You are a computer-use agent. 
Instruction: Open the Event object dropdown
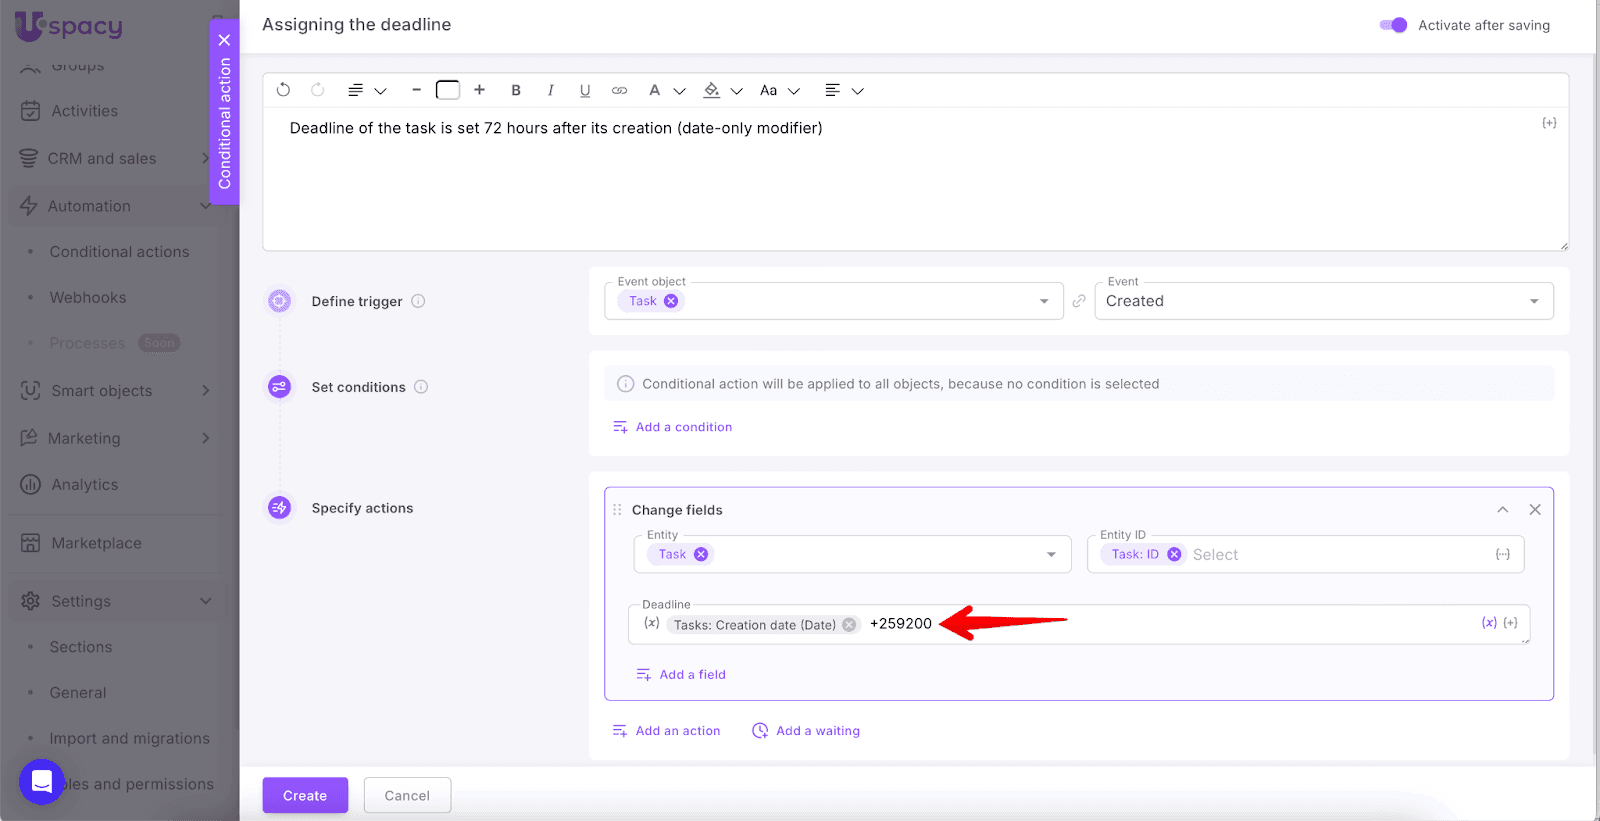[x=1043, y=301]
